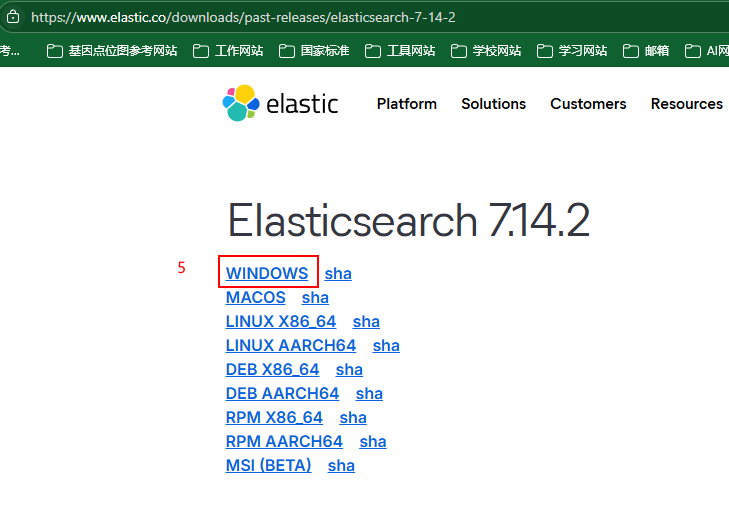
Task: Download the RPM AARCH64 package
Action: pyautogui.click(x=285, y=442)
